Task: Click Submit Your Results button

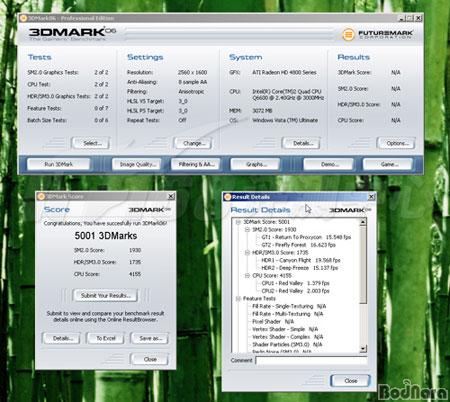Action: click(105, 295)
